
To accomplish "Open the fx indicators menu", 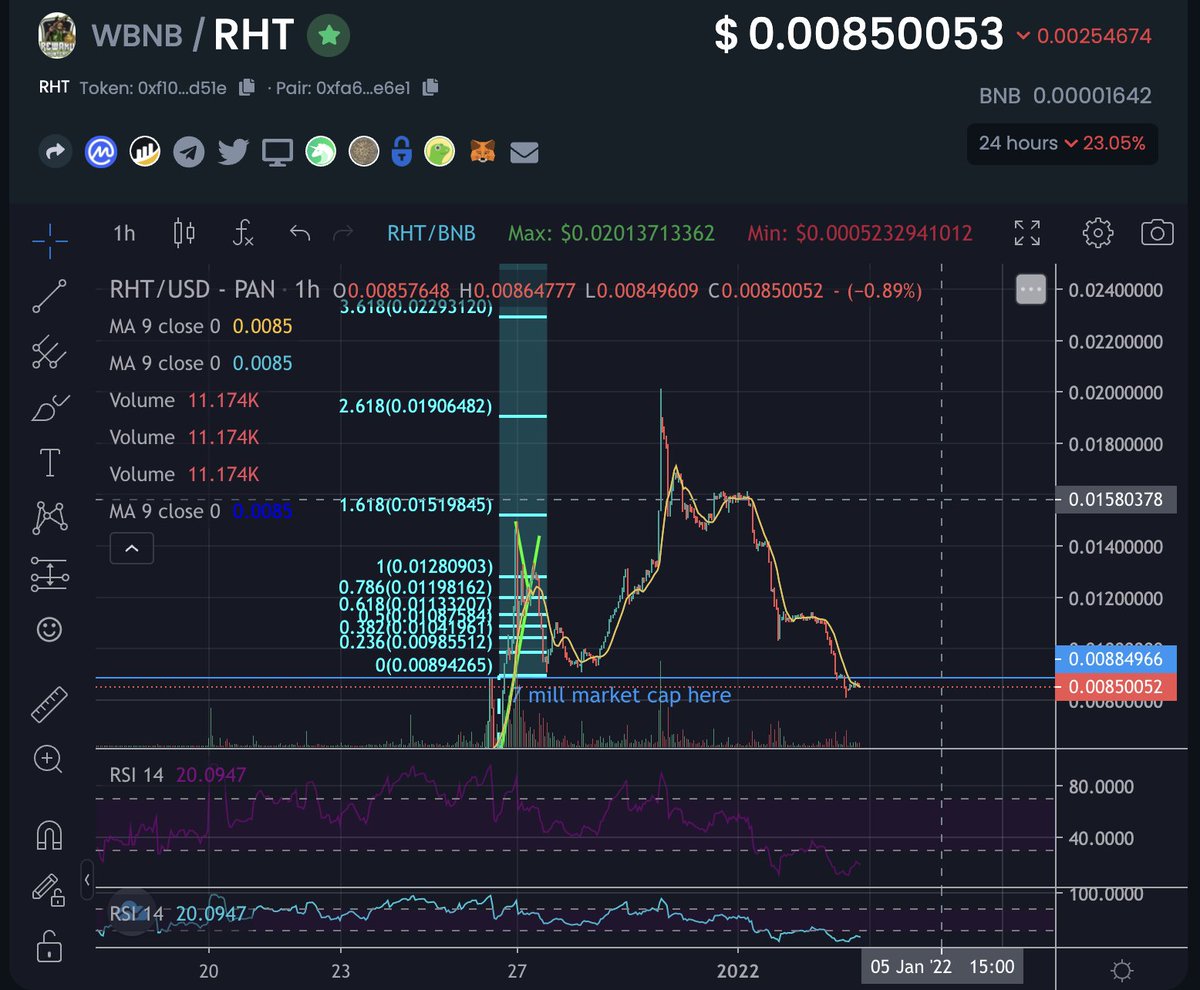I will [243, 234].
